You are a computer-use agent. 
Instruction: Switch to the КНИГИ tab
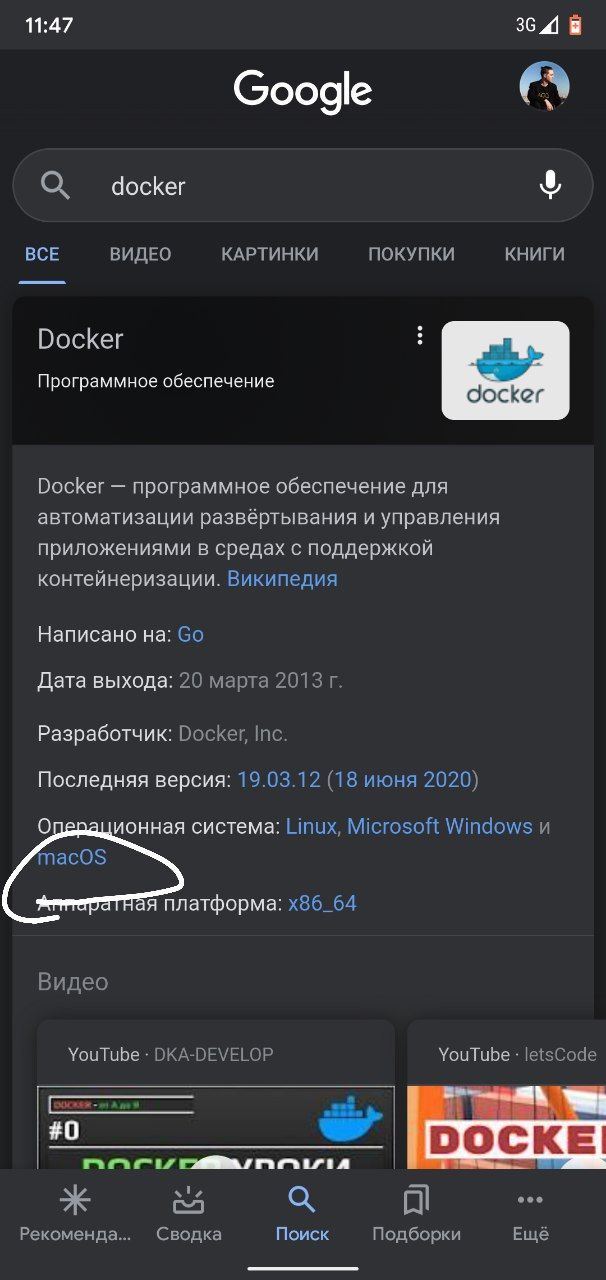pos(534,254)
